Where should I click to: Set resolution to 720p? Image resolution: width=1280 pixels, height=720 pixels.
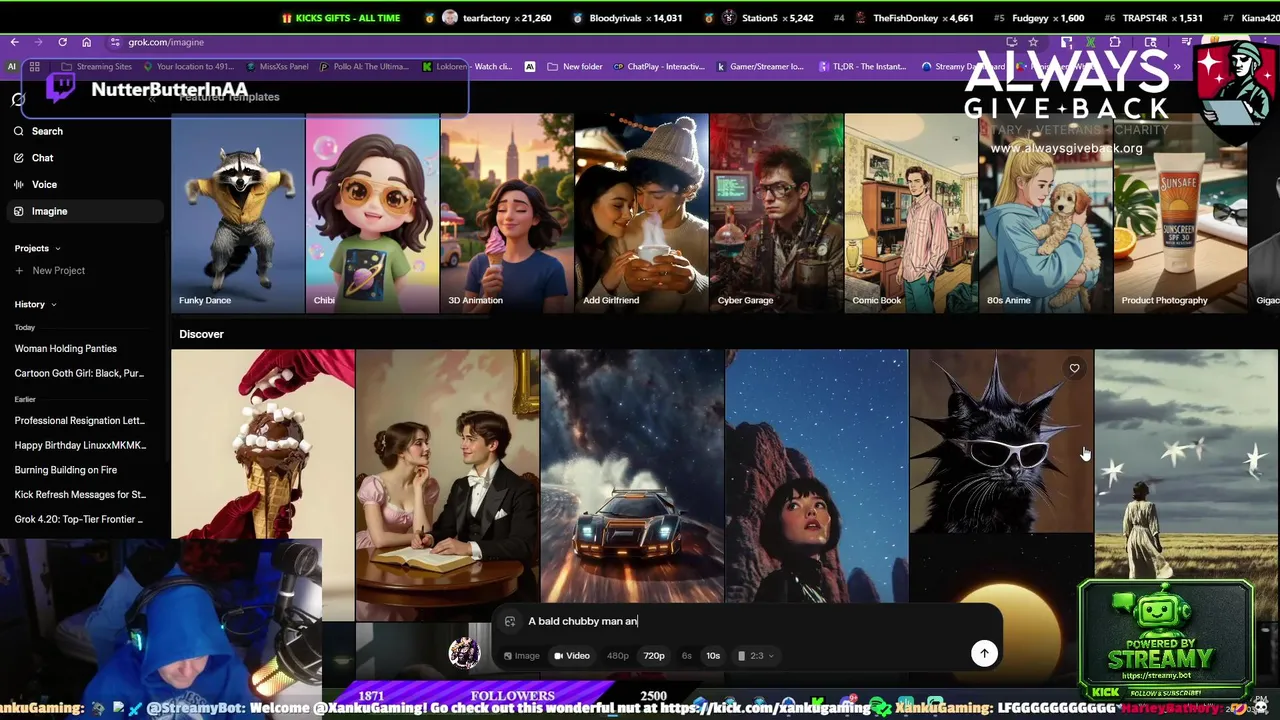654,656
